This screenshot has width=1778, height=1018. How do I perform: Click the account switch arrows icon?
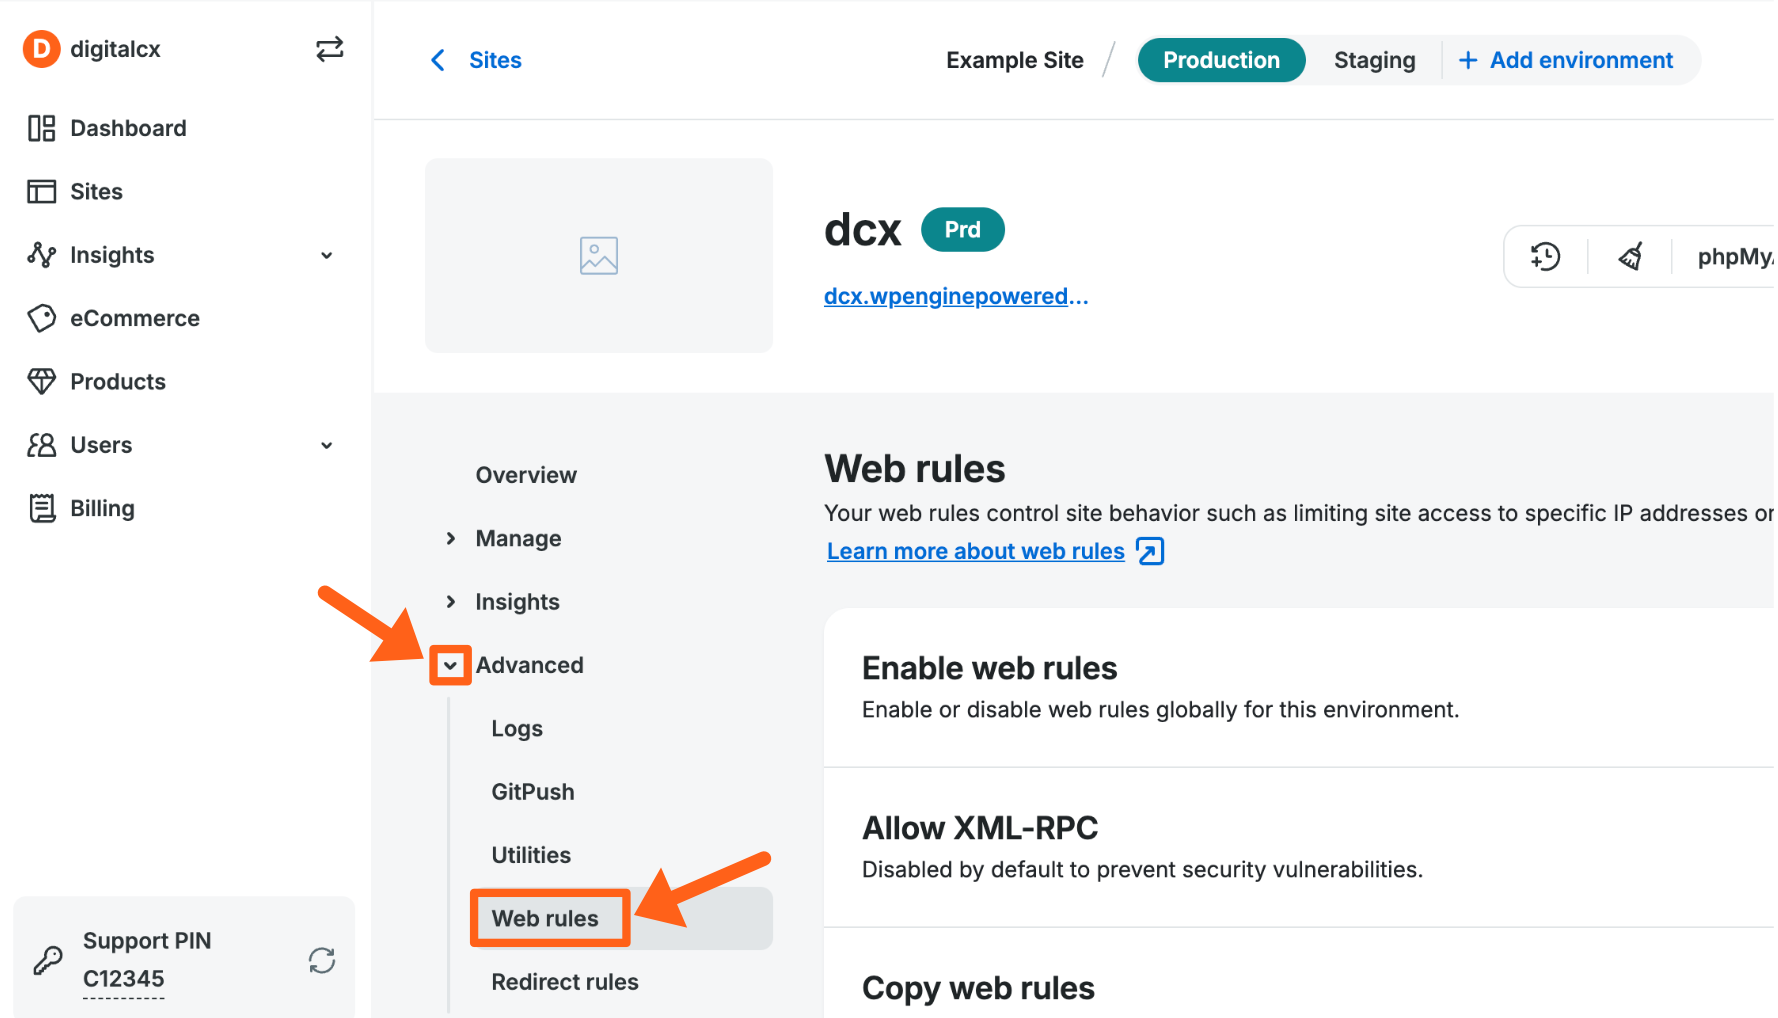pos(329,49)
